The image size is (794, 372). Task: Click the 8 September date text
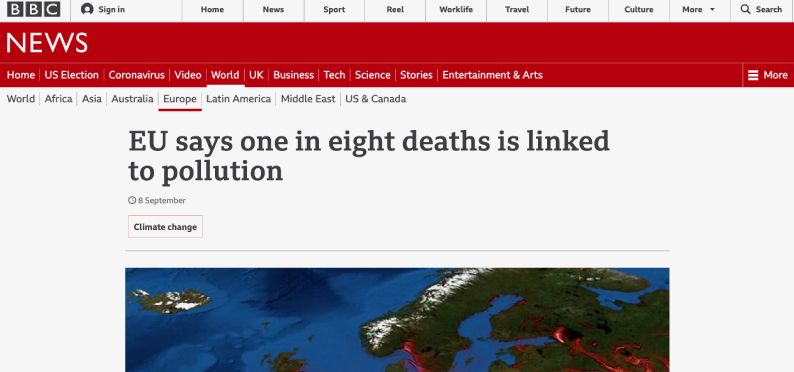click(x=162, y=200)
